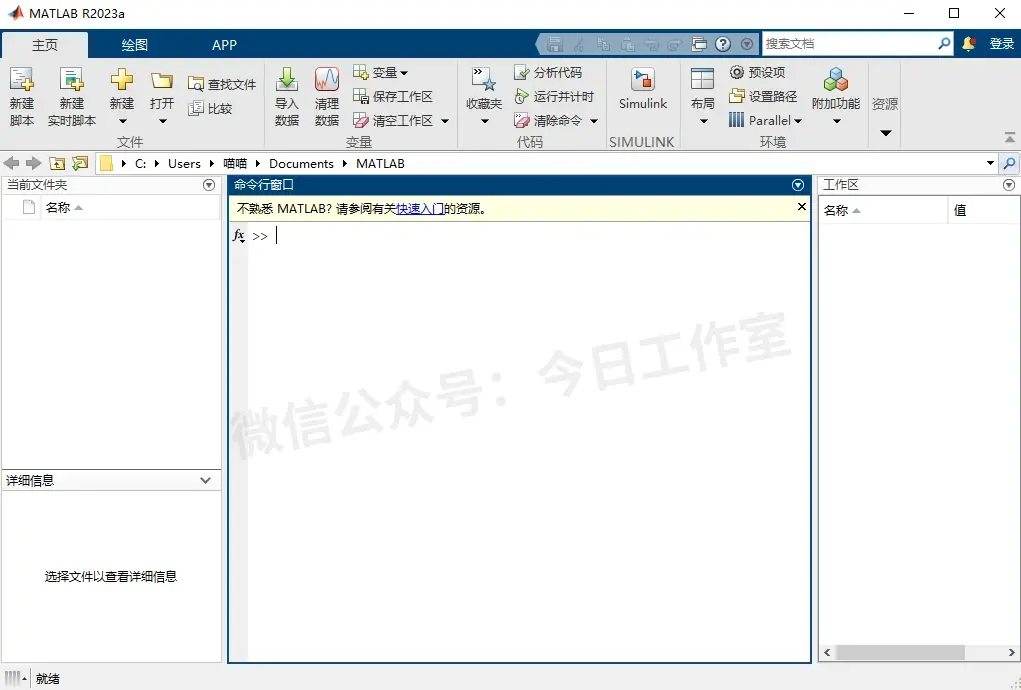Open quick access toolbar options dropdown
1021x690 pixels.
click(x=747, y=44)
